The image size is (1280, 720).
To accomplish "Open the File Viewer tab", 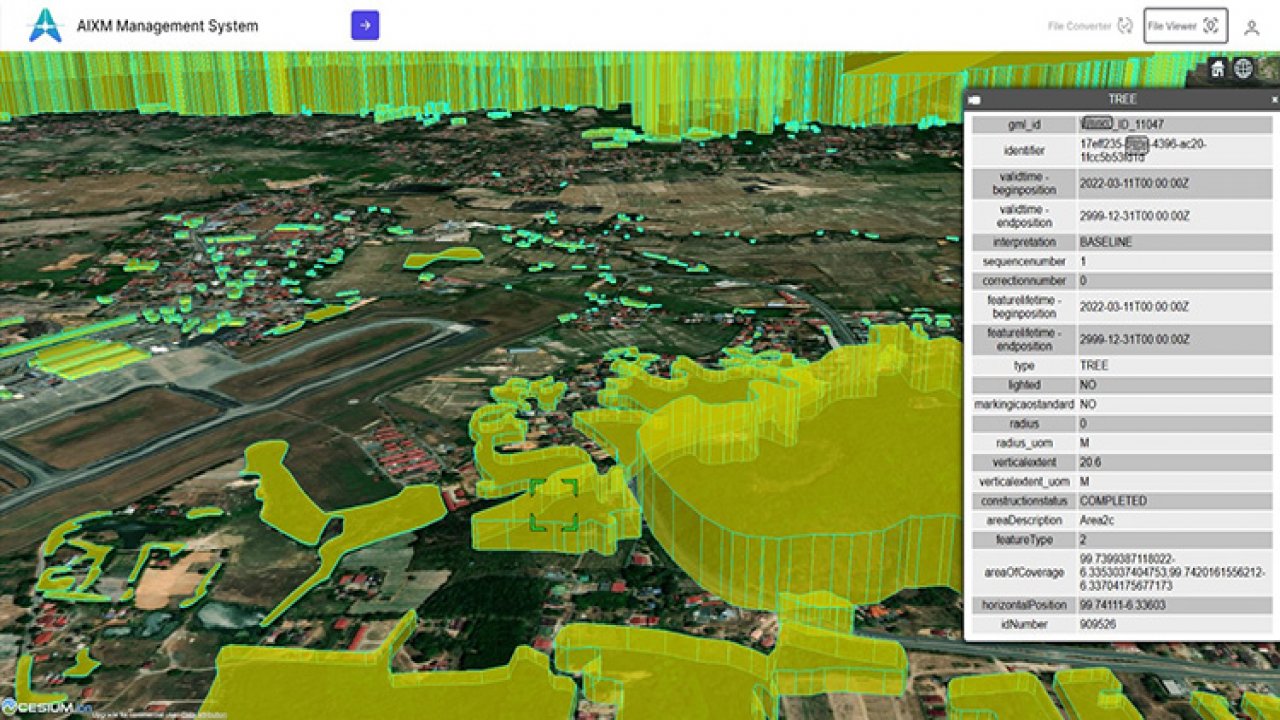I will [x=1171, y=26].
